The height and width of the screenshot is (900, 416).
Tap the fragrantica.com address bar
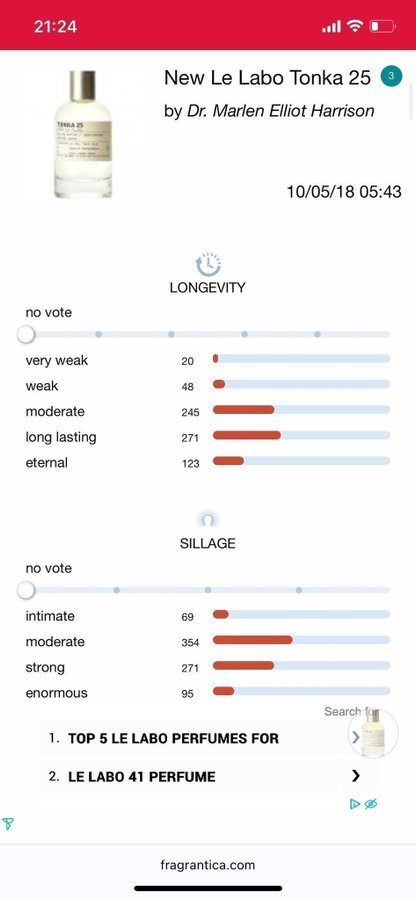[x=208, y=865]
